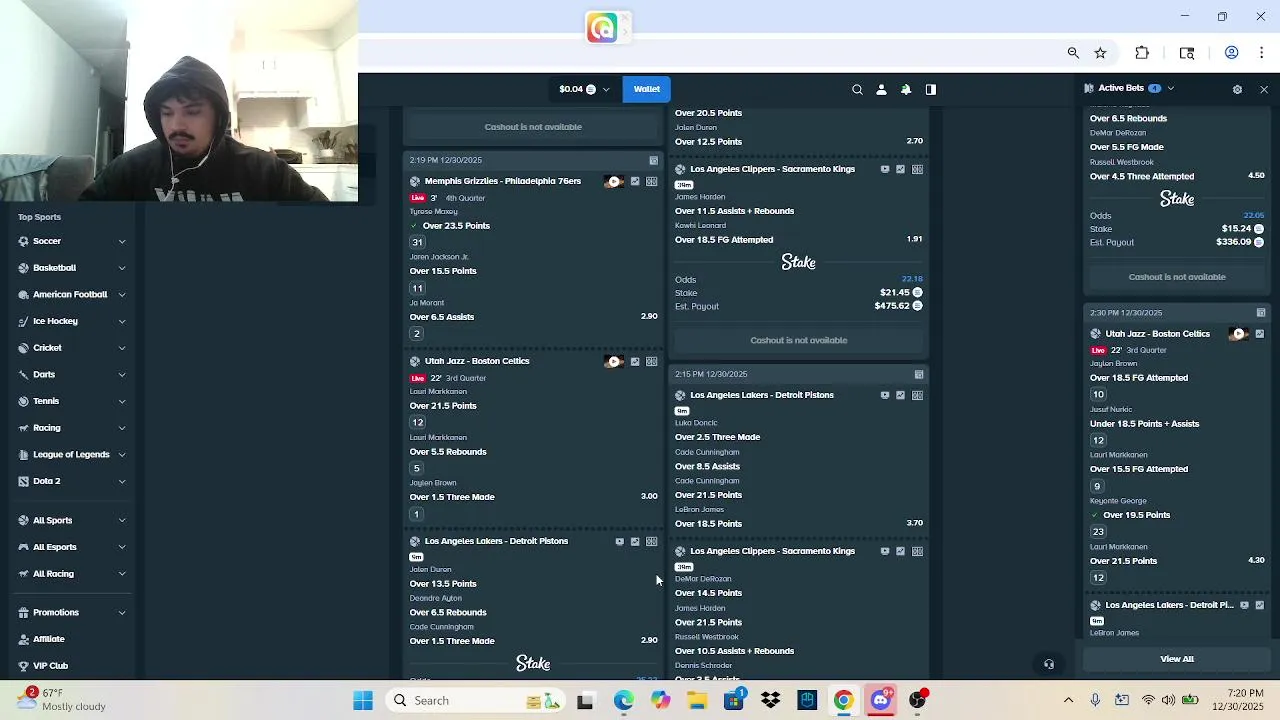Watch Utah Jazz stream in Active Bets panel

point(1238,334)
